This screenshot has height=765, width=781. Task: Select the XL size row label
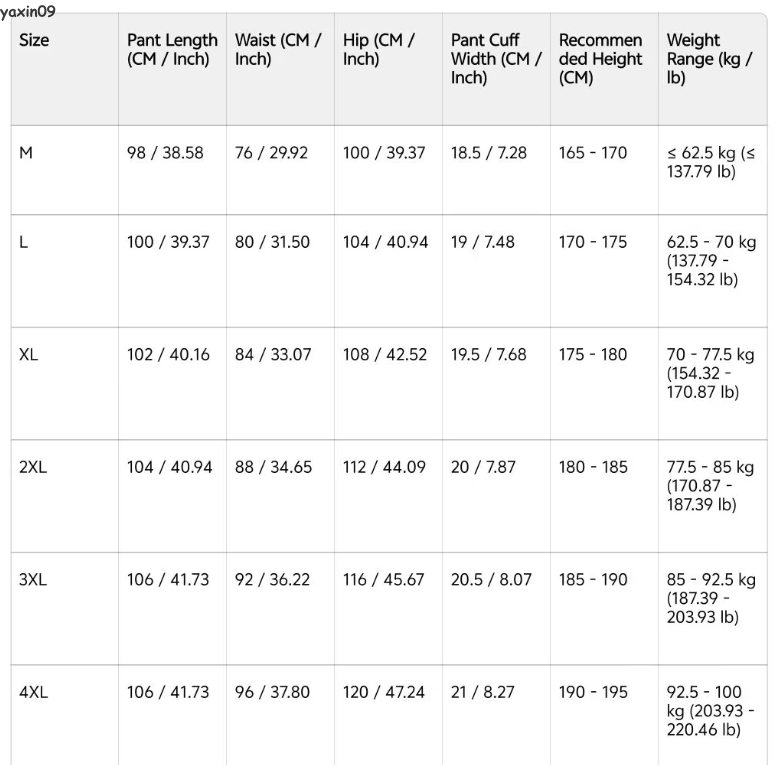click(x=28, y=355)
